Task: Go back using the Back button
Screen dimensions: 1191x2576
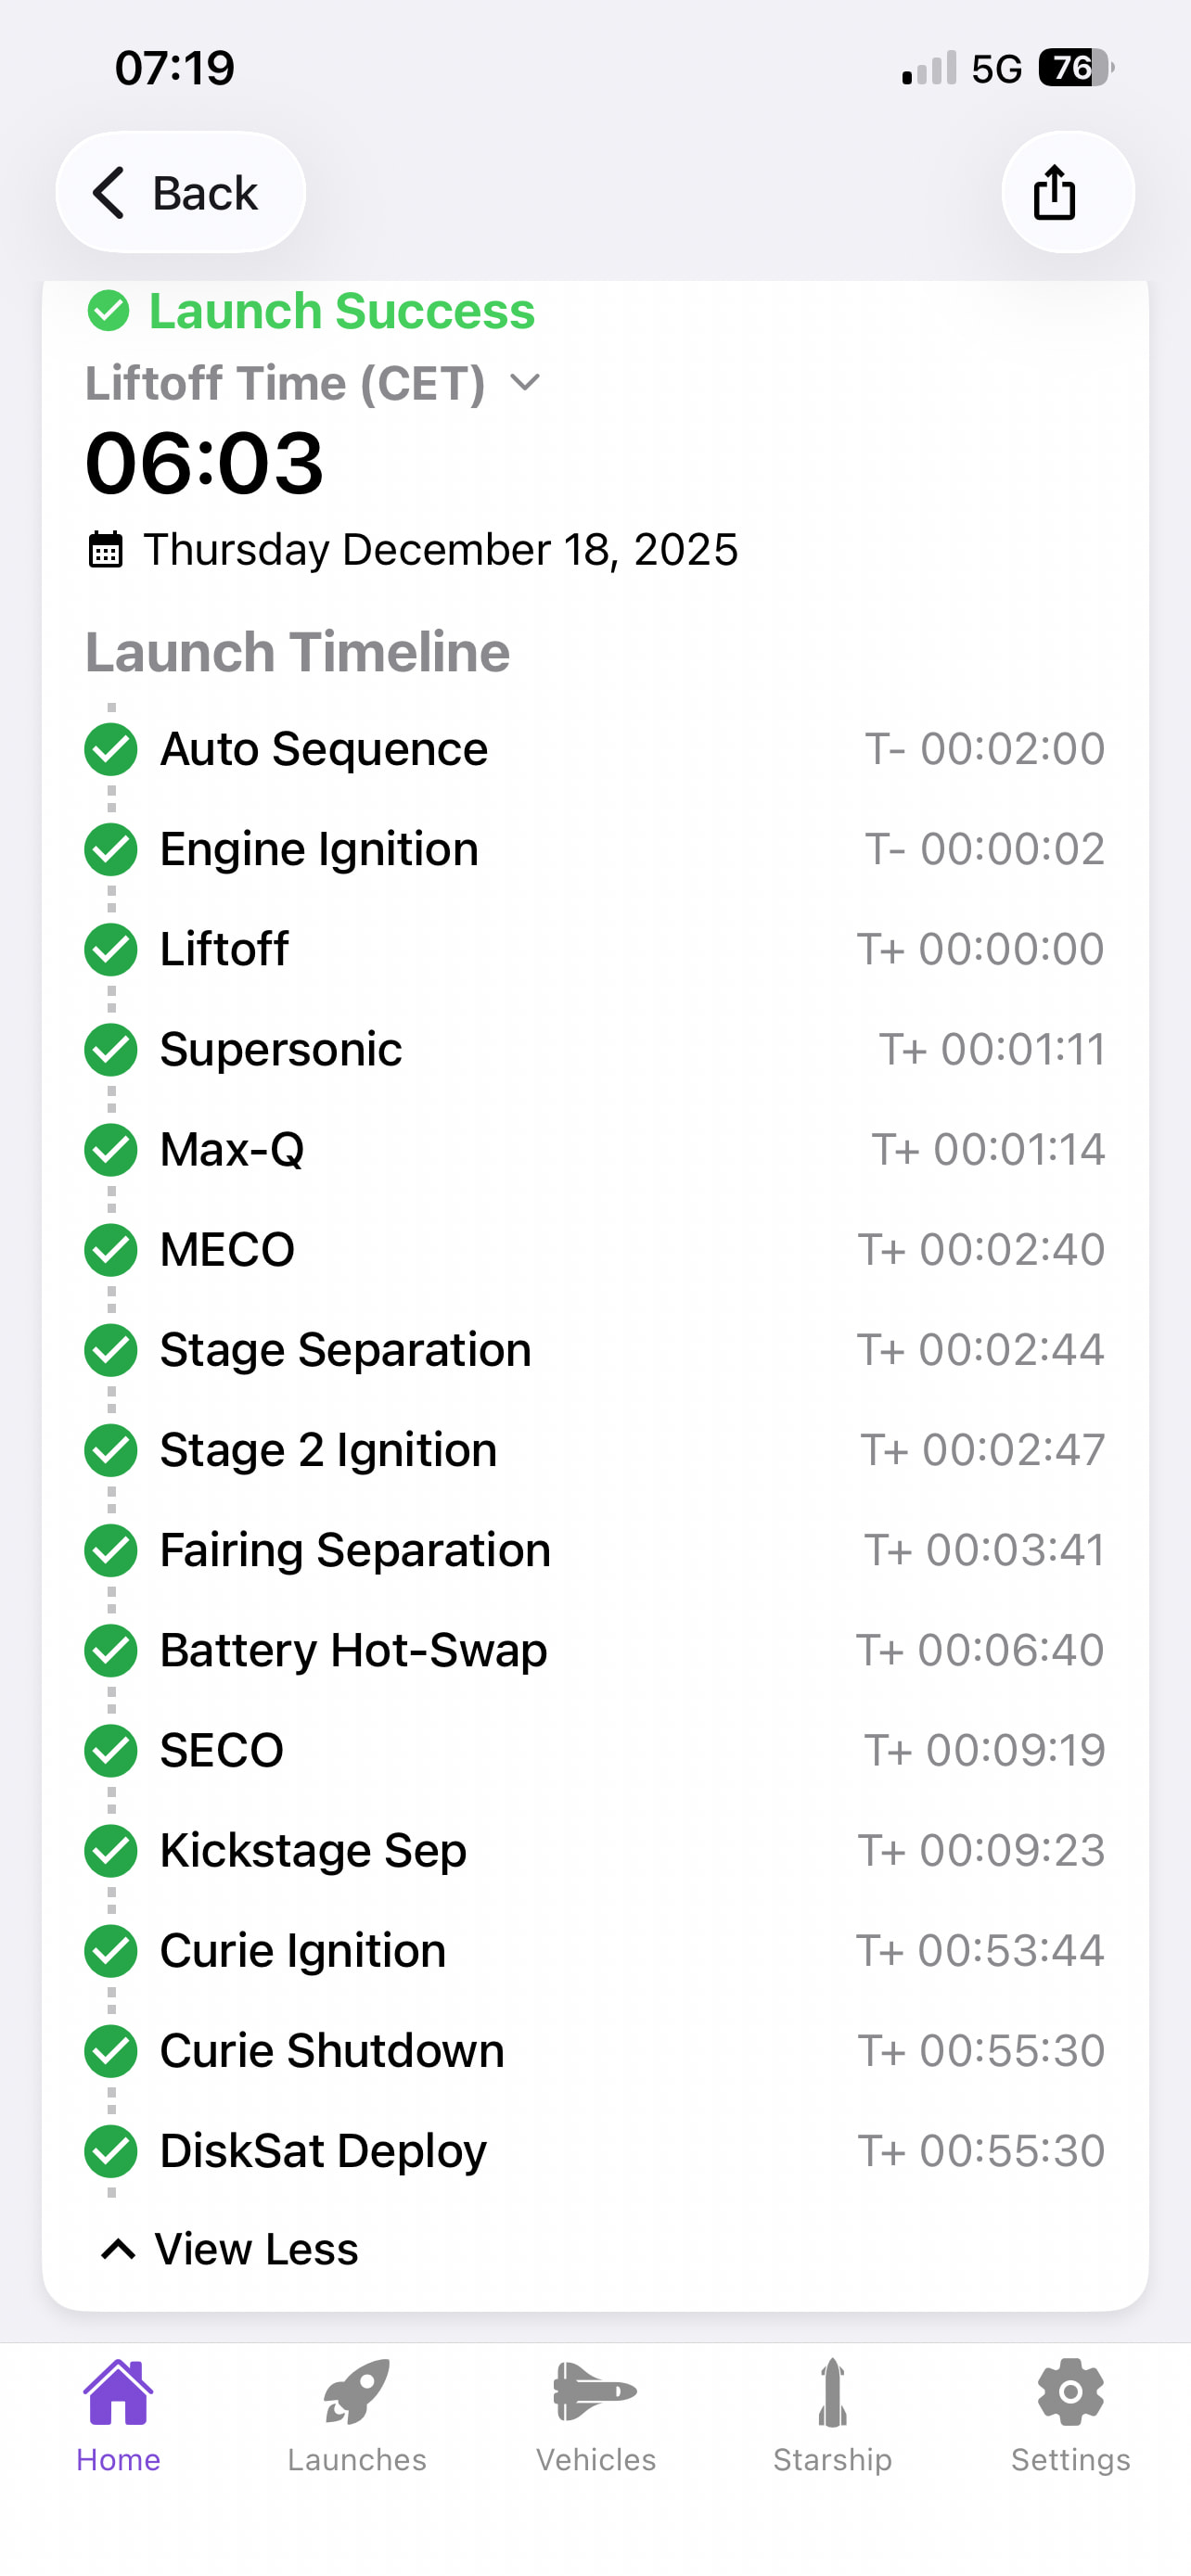Action: [180, 192]
